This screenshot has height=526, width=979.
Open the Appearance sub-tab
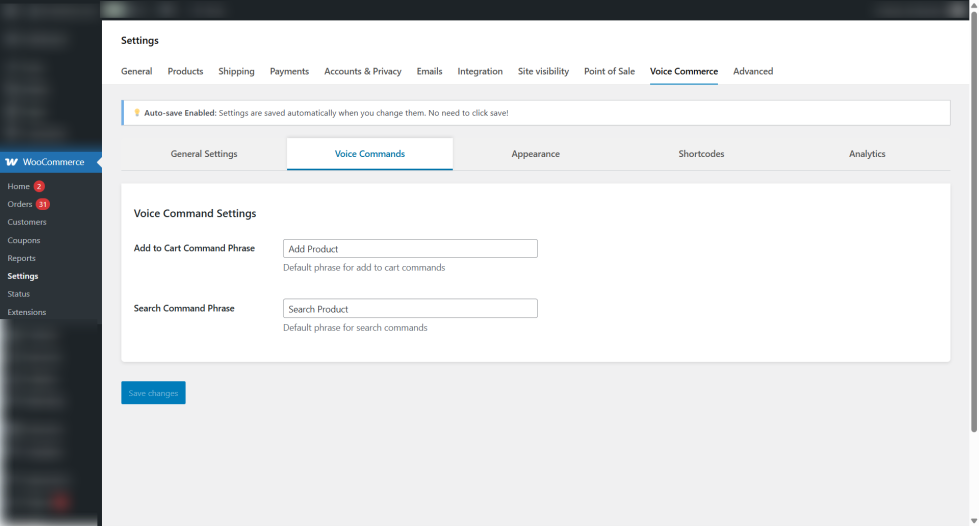(x=536, y=154)
